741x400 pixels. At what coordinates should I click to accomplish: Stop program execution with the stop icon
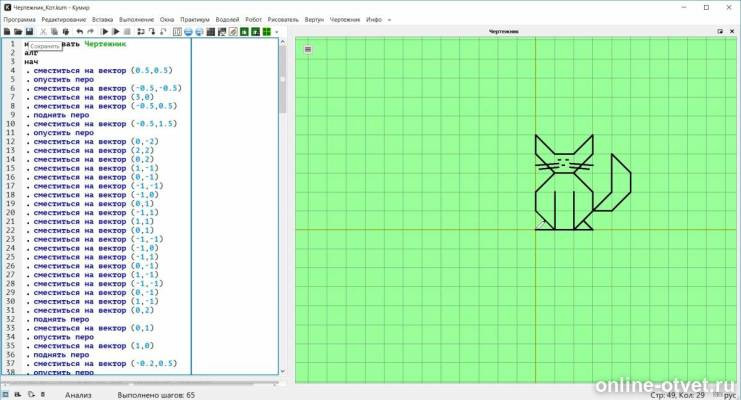(x=127, y=32)
